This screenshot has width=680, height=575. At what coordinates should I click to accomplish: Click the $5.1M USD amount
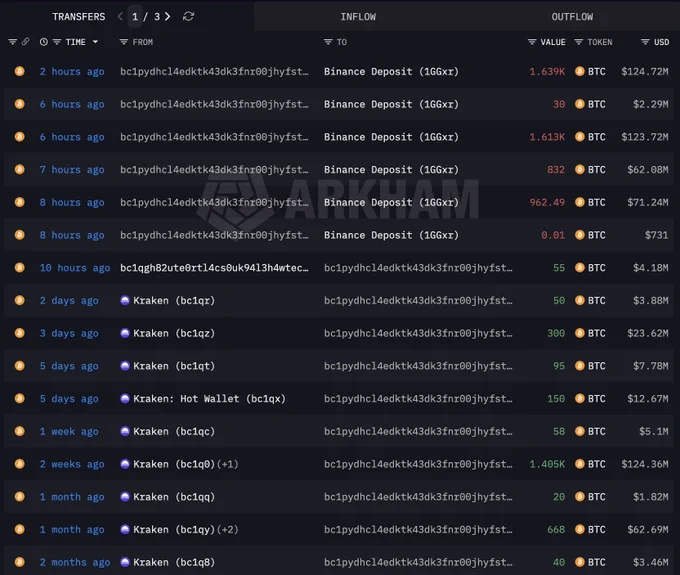tap(654, 431)
